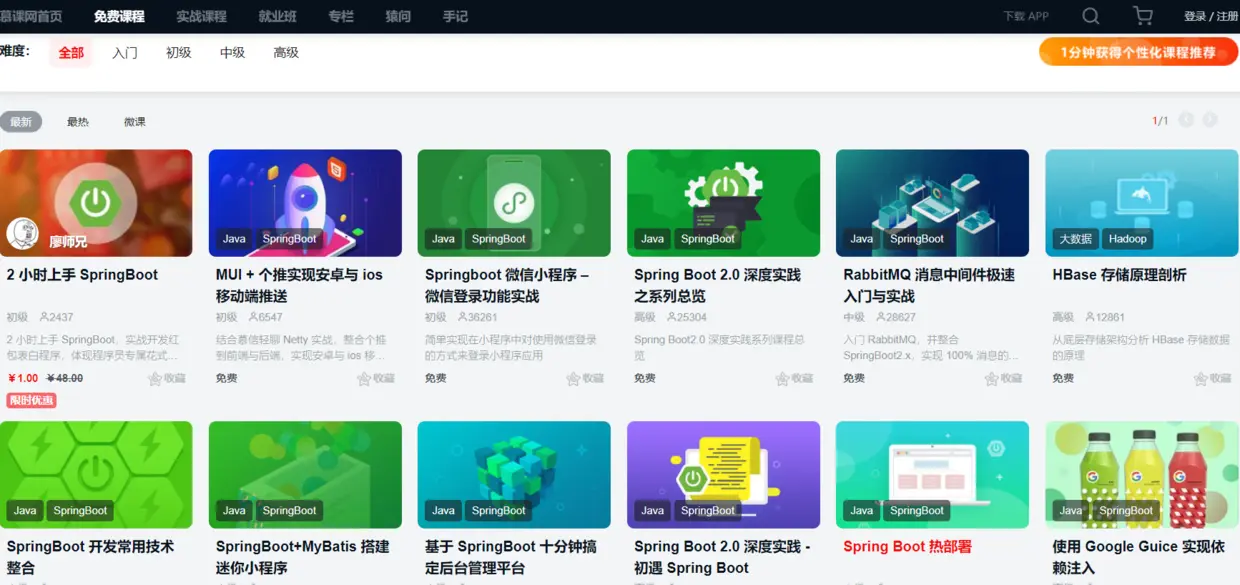Open the shopping cart icon
The image size is (1240, 585).
coord(1142,16)
